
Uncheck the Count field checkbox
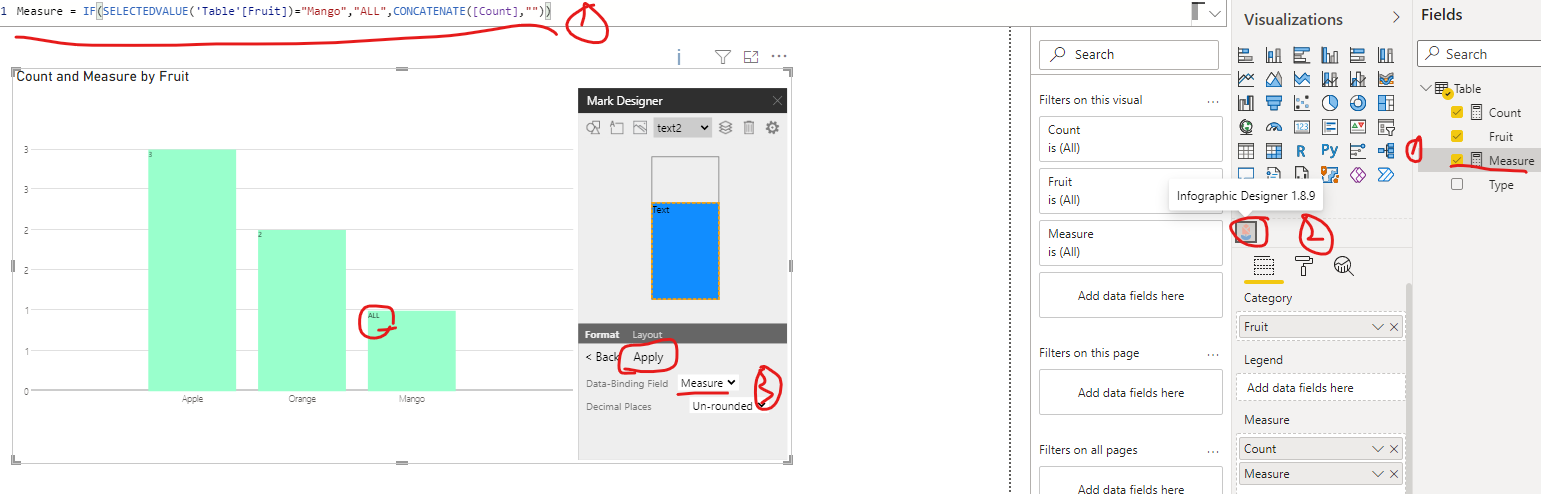(x=1457, y=113)
